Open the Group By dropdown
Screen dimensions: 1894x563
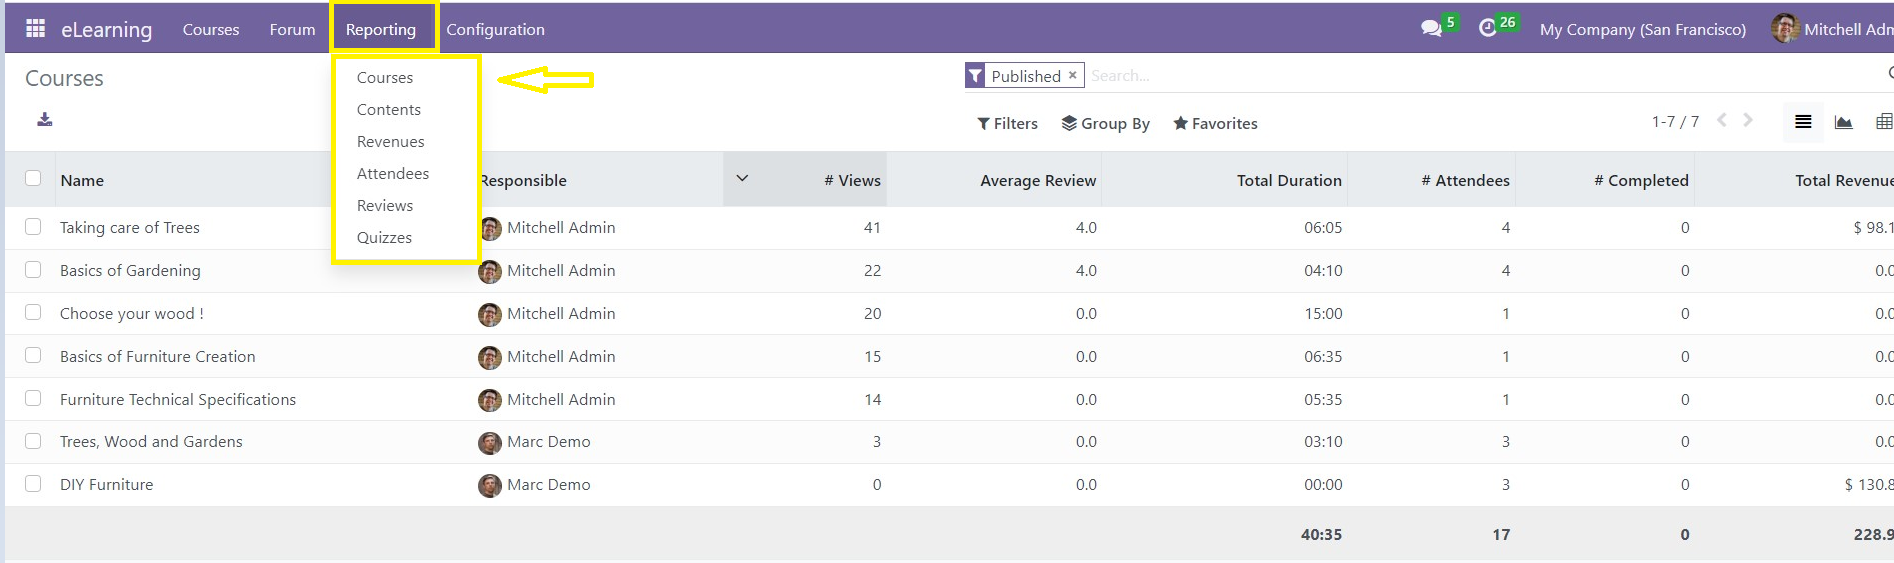point(1105,123)
